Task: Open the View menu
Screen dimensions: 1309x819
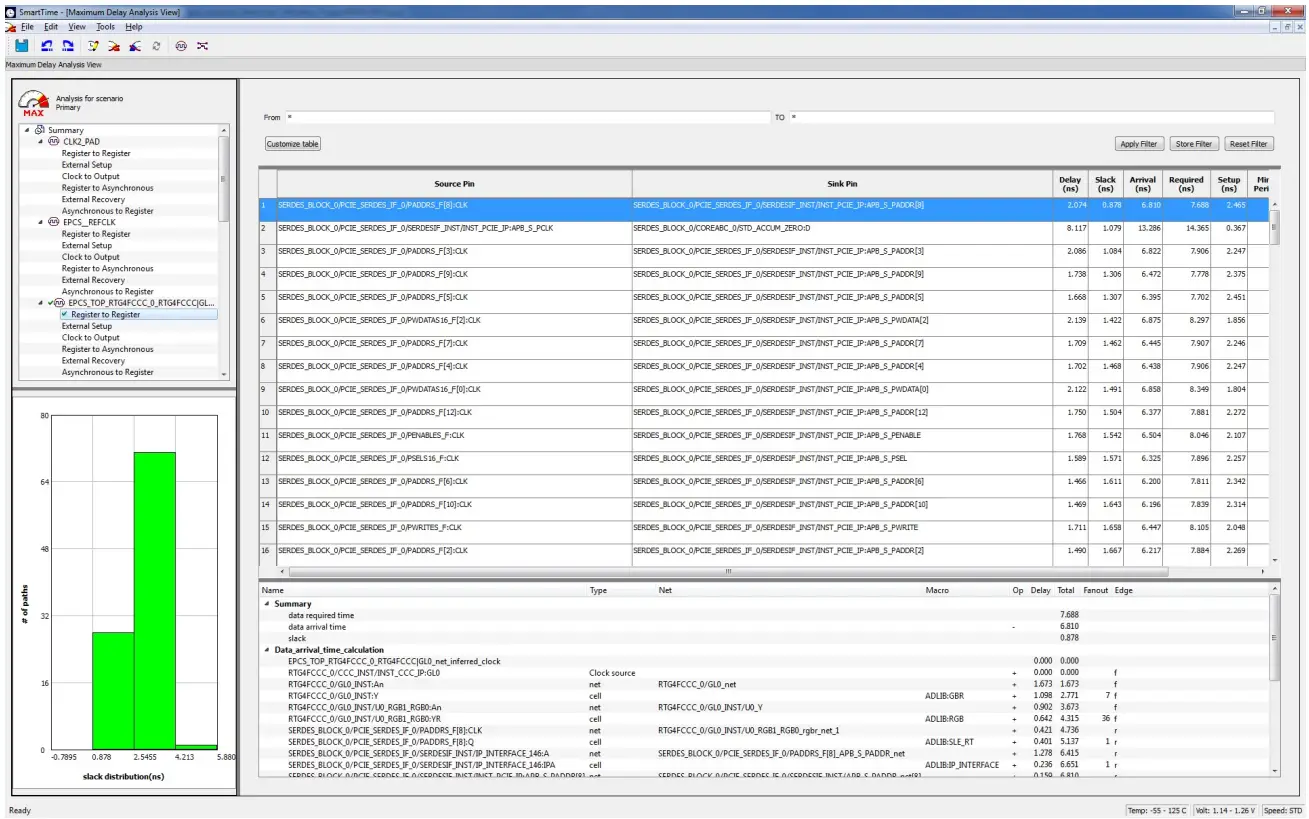Action: coord(77,27)
